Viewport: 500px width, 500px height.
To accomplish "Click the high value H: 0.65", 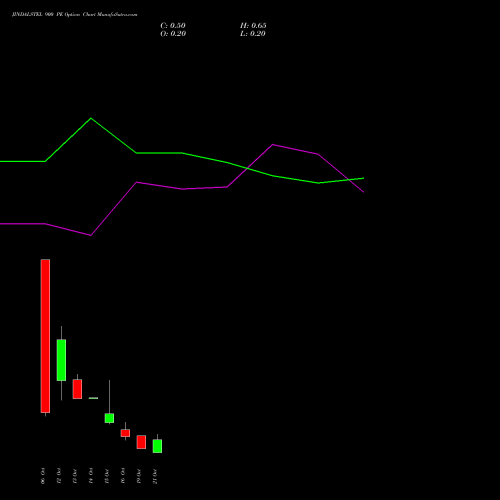I will pos(253,26).
